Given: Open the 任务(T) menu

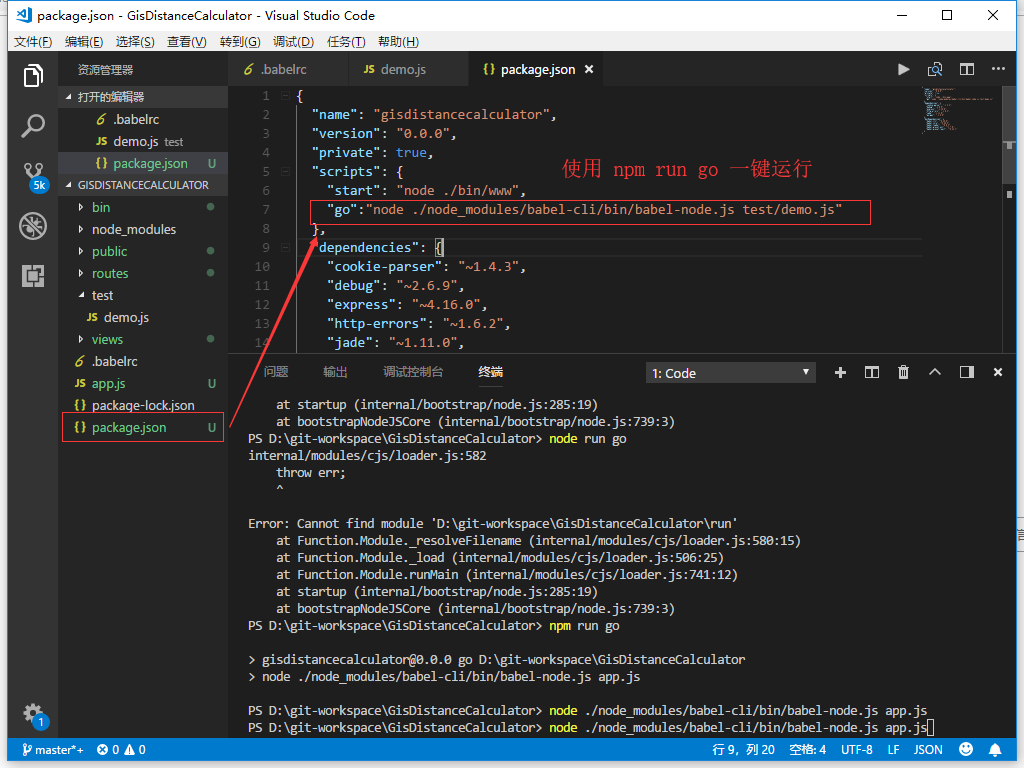Looking at the screenshot, I should 345,42.
